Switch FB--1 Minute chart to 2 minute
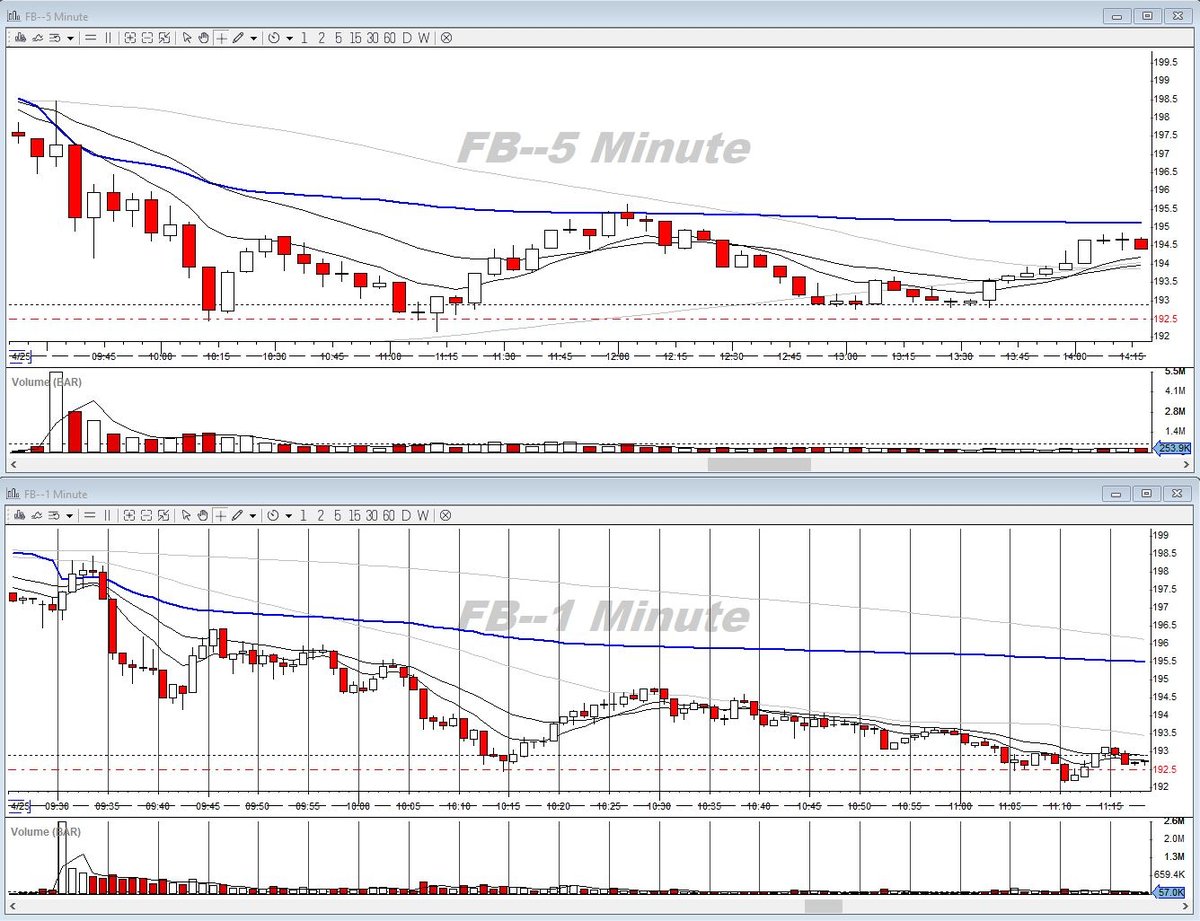 point(321,515)
